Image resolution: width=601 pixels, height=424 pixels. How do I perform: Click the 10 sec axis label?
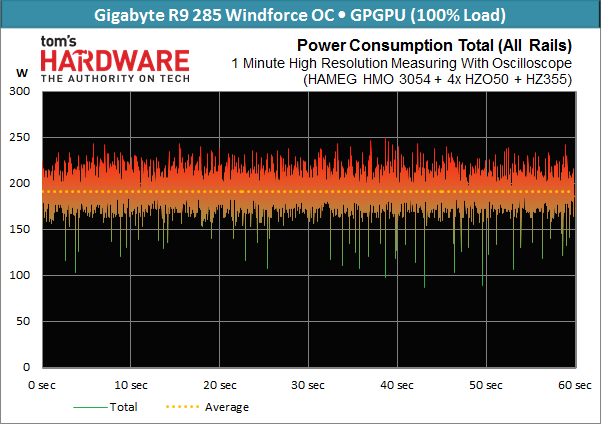coord(131,385)
